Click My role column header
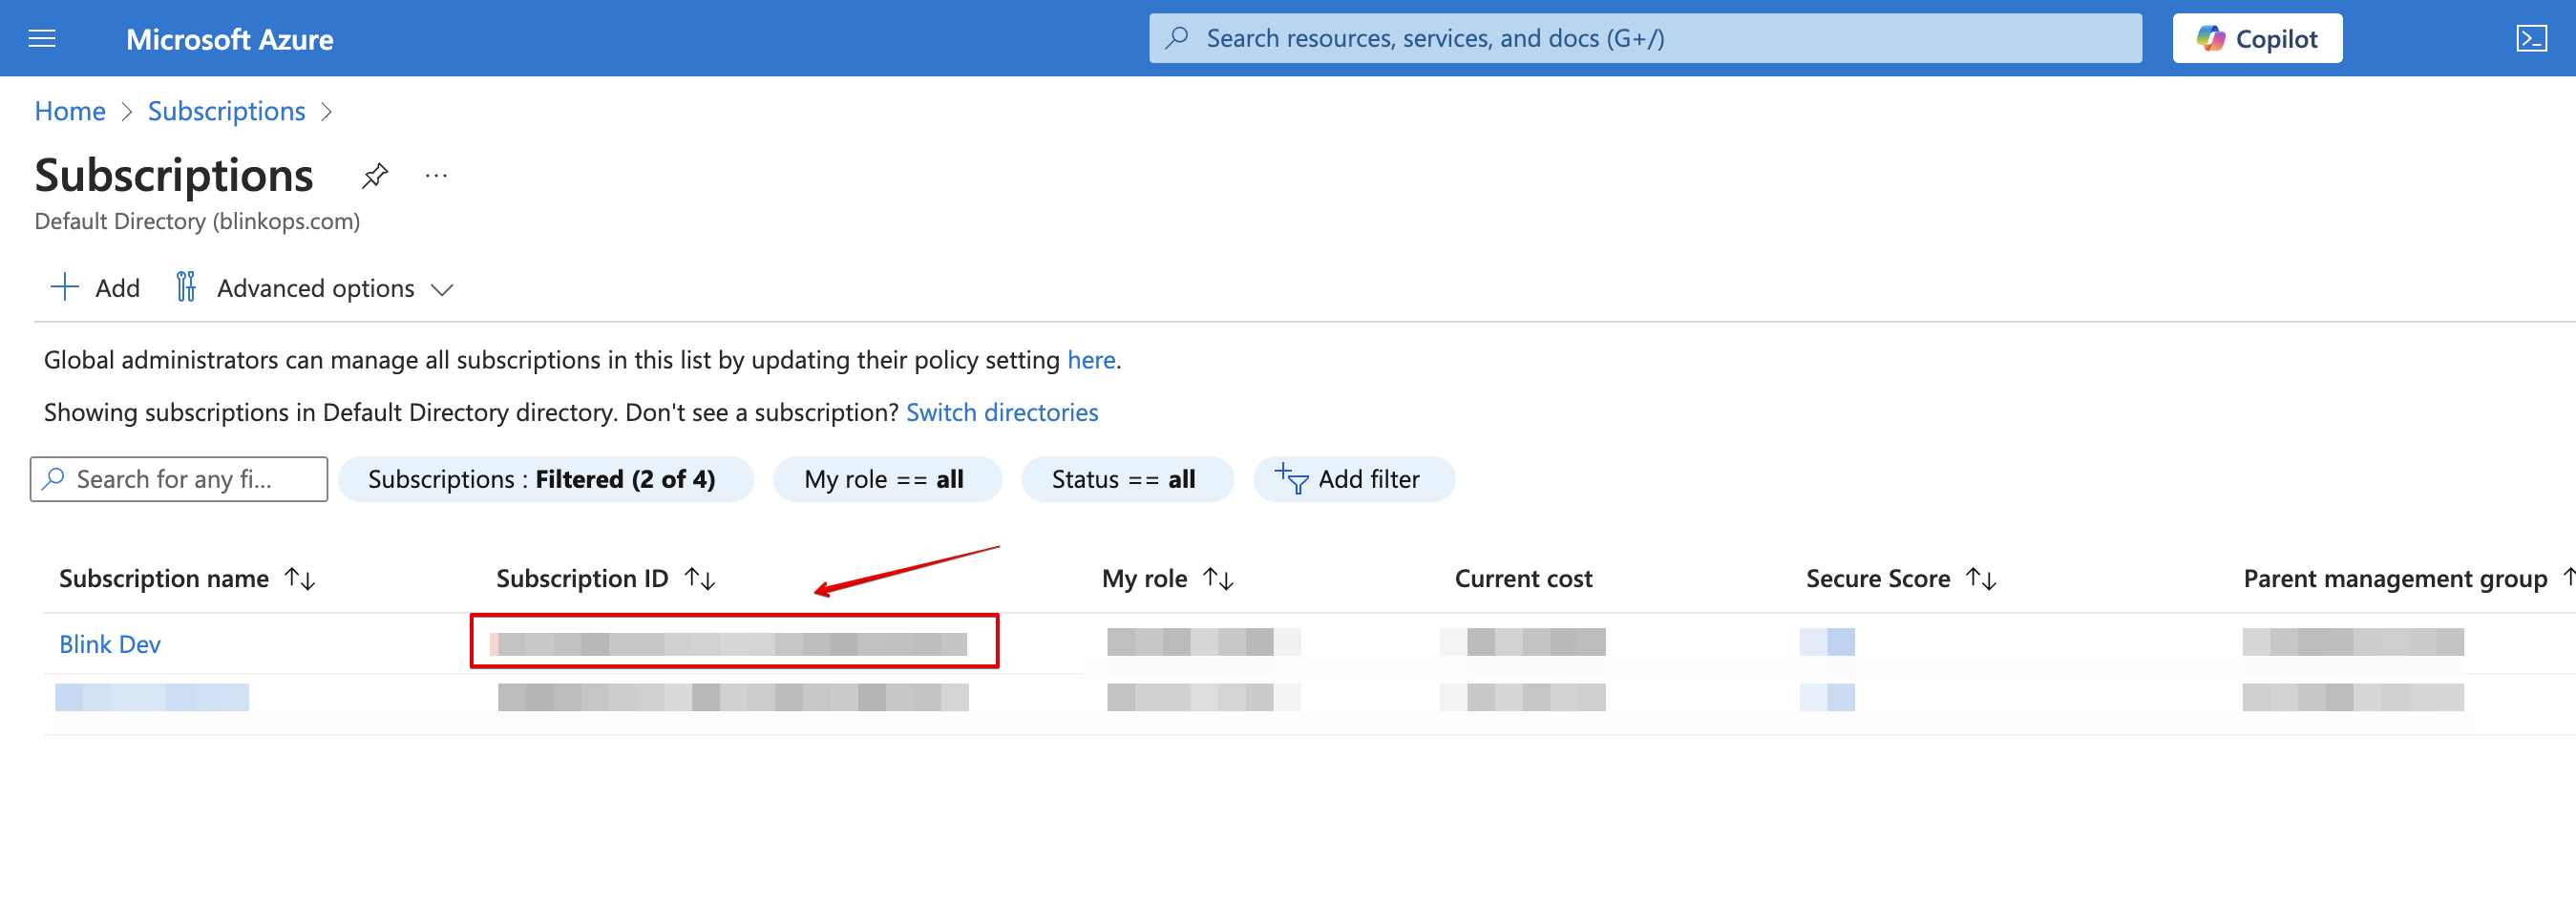Viewport: 2576px width, 905px height. (x=1144, y=579)
